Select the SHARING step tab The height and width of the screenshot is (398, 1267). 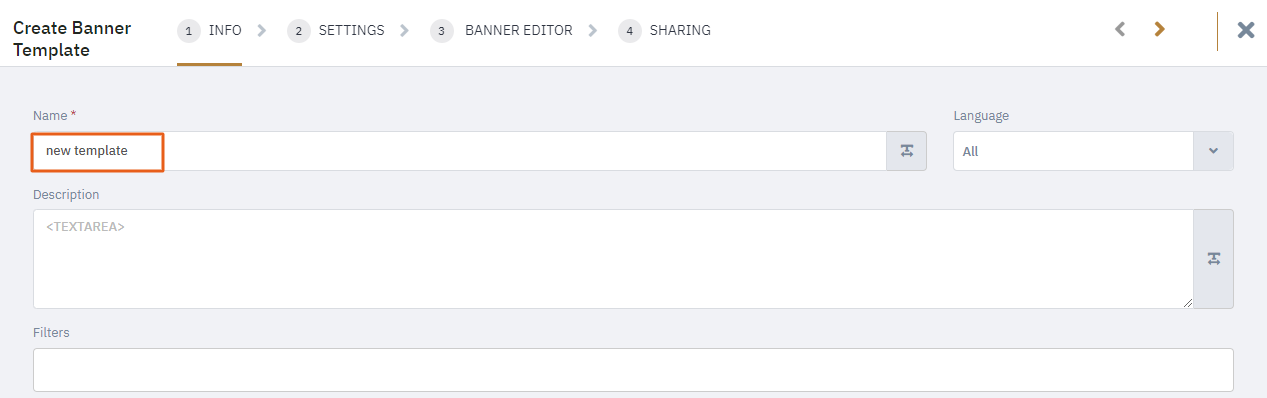[665, 31]
